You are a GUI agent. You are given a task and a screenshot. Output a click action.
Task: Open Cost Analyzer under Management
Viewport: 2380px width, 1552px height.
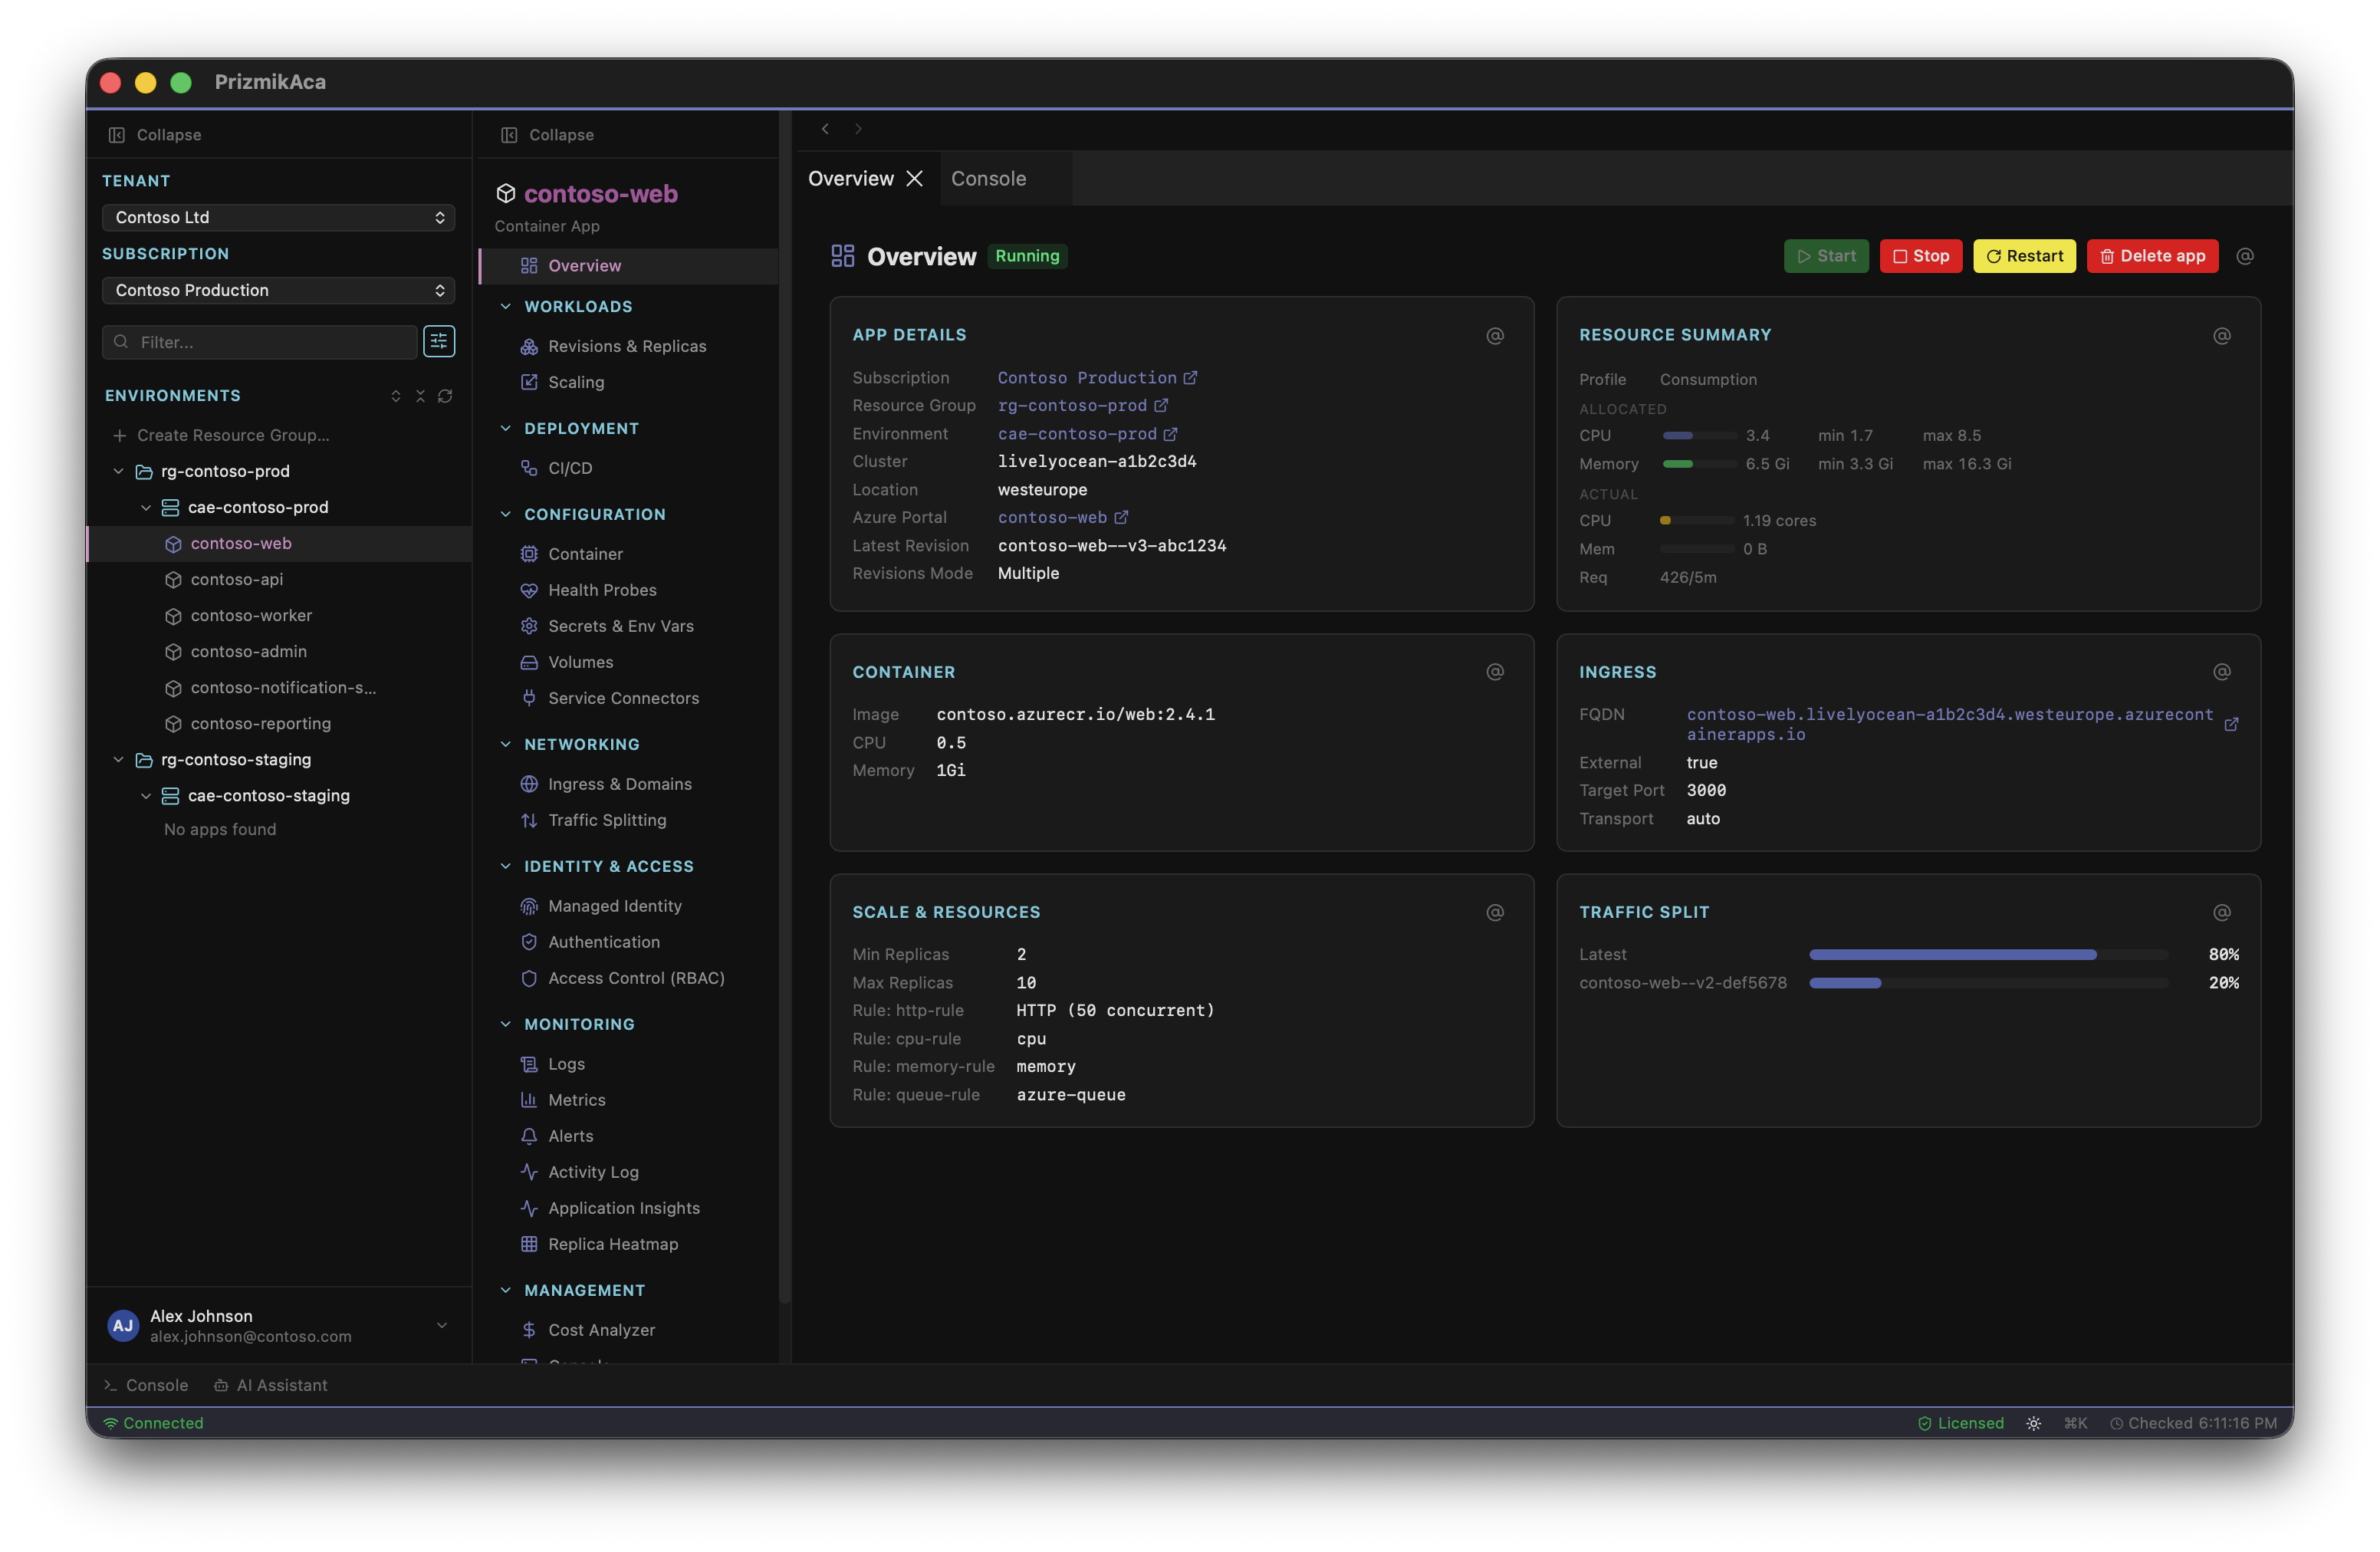601,1329
